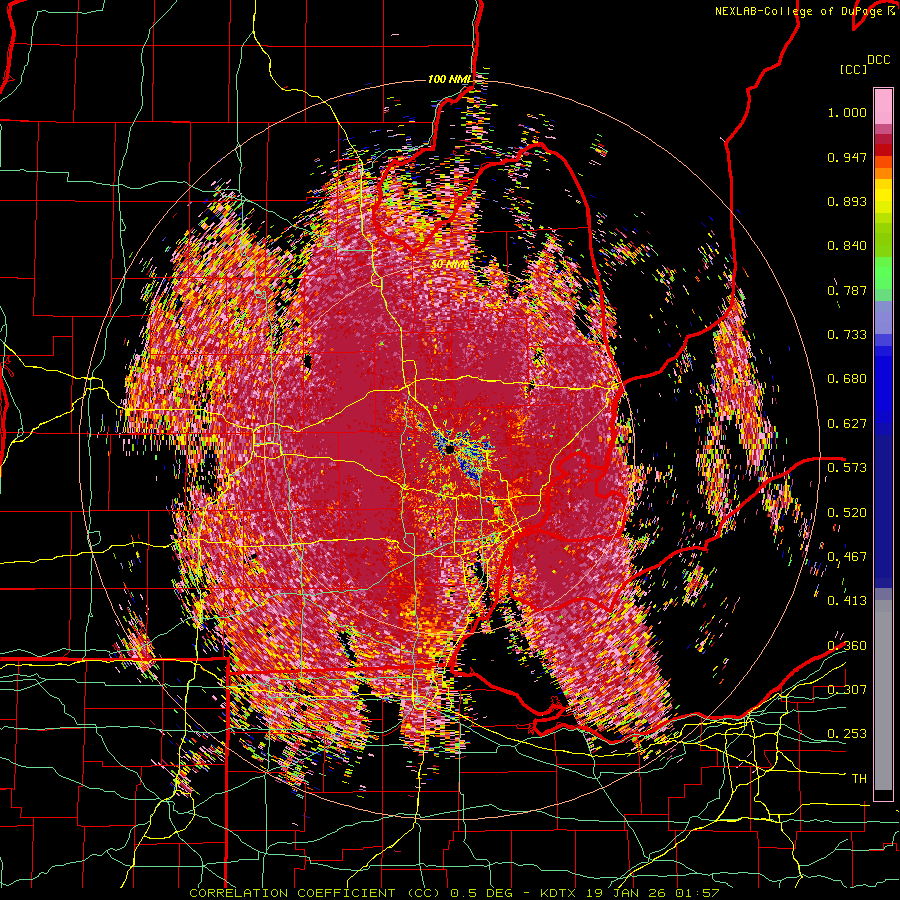Select the 0.680 legend value
This screenshot has width=900, height=900.
click(x=847, y=379)
